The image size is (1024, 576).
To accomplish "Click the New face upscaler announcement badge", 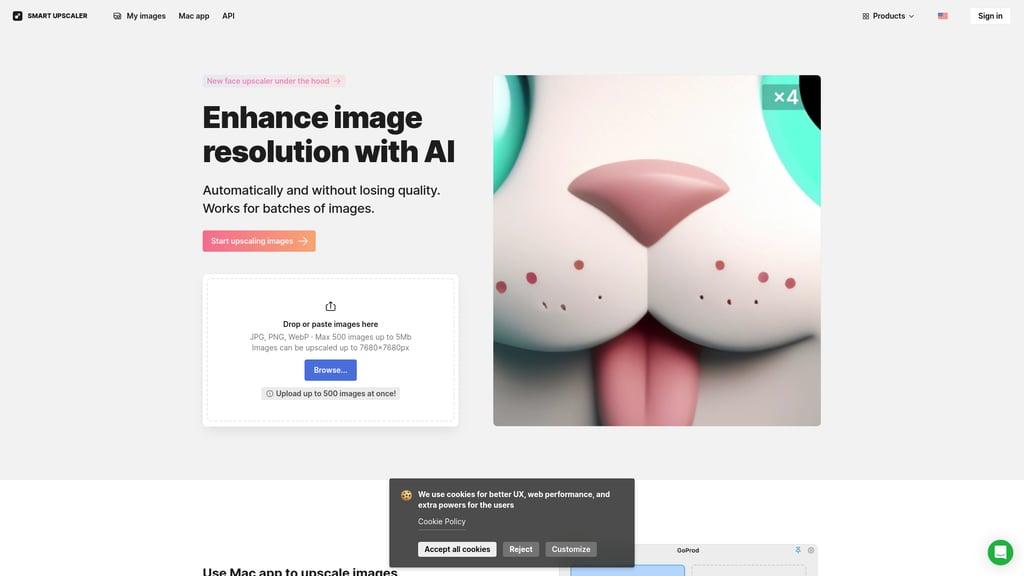I will point(274,81).
